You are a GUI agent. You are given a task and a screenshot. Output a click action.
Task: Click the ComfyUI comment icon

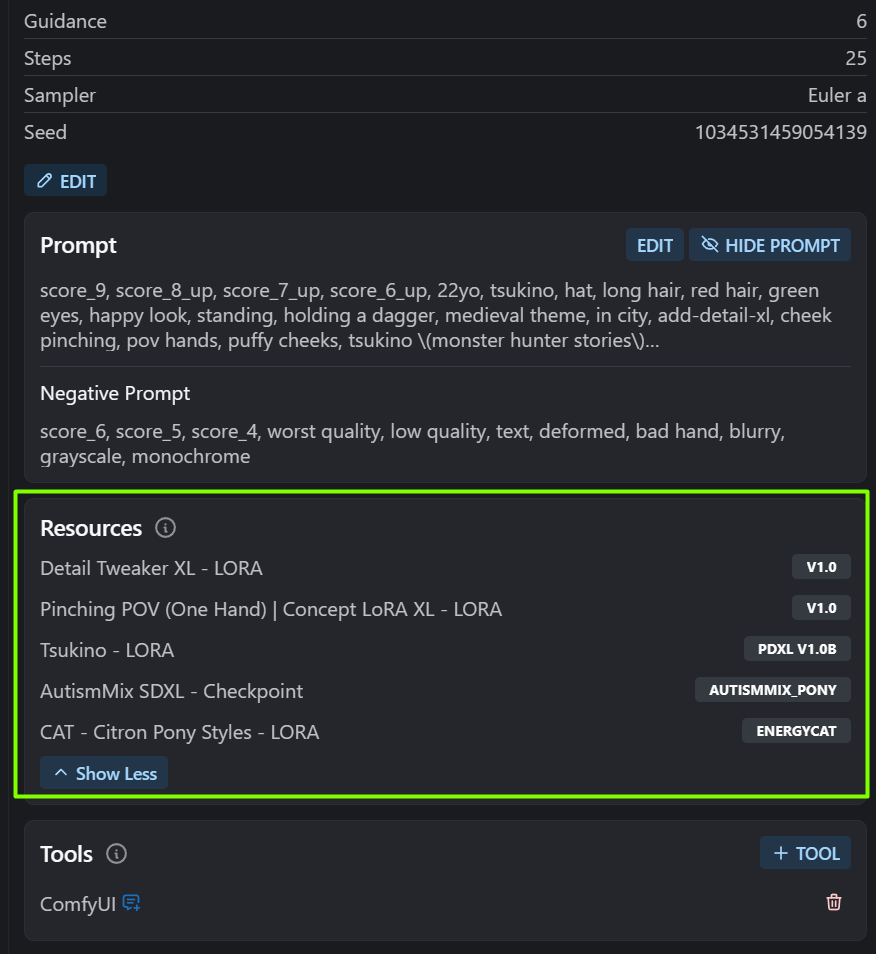pos(131,903)
